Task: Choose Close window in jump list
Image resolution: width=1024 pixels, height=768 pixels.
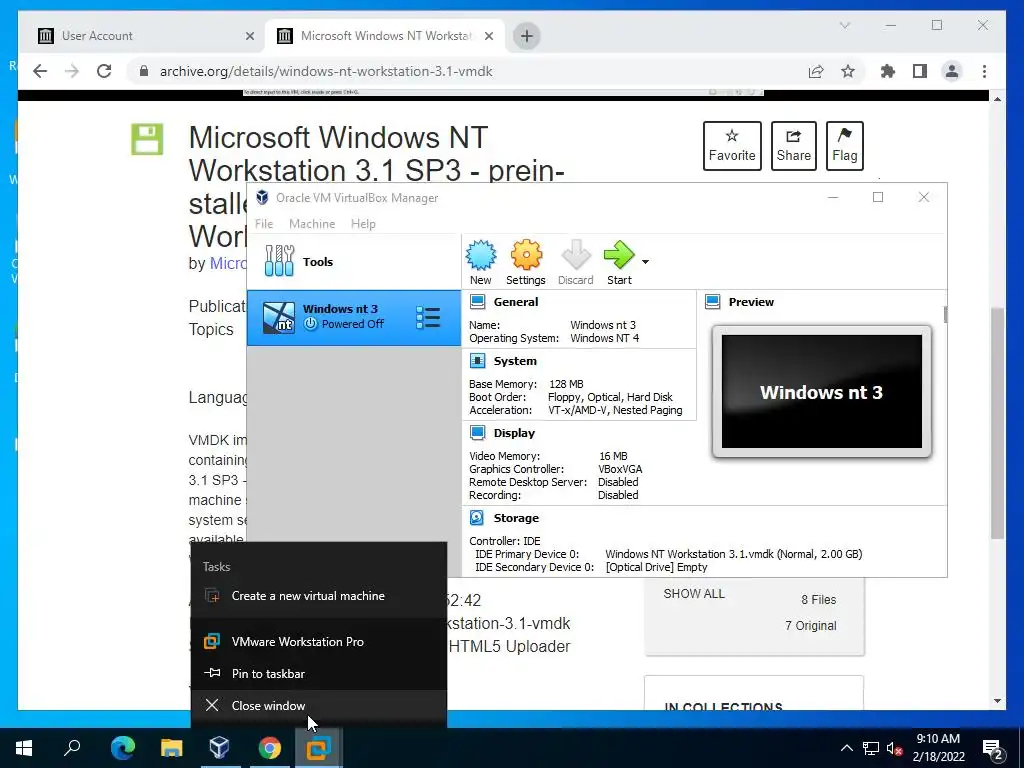Action: point(319,705)
